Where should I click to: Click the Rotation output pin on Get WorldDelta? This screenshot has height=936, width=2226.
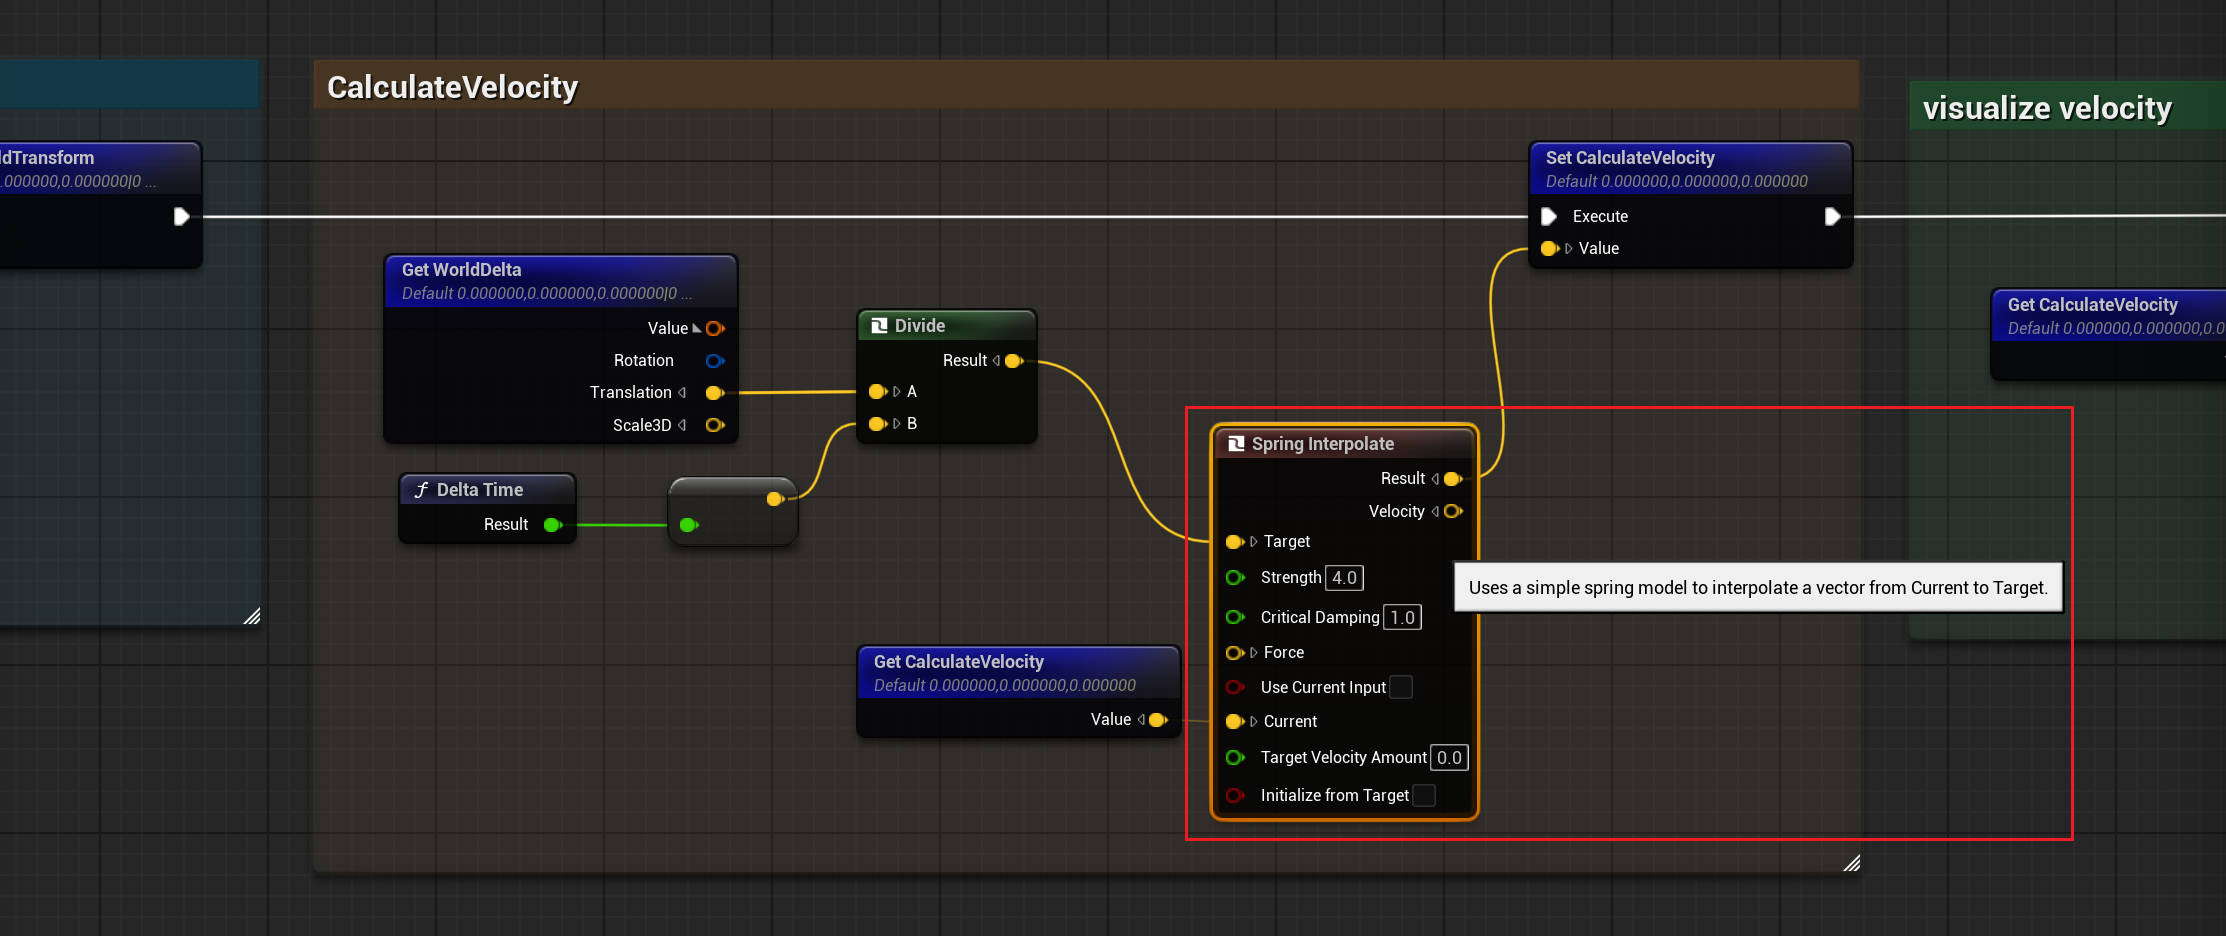(714, 361)
